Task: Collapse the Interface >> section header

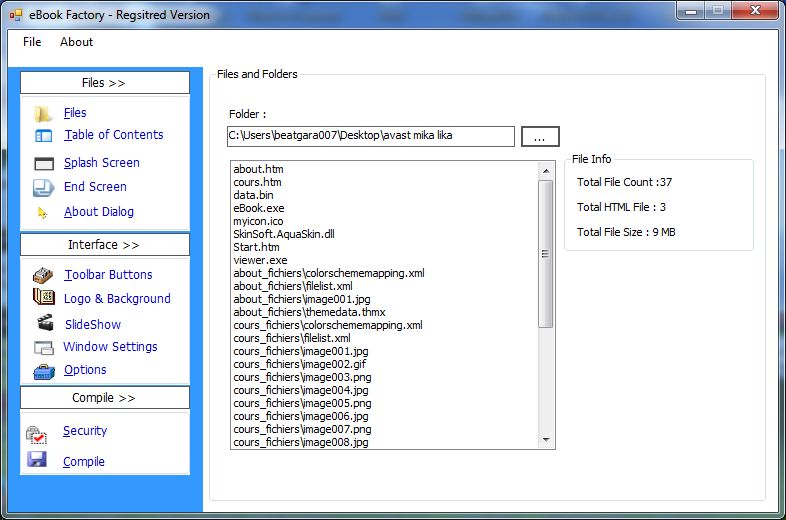Action: click(105, 245)
